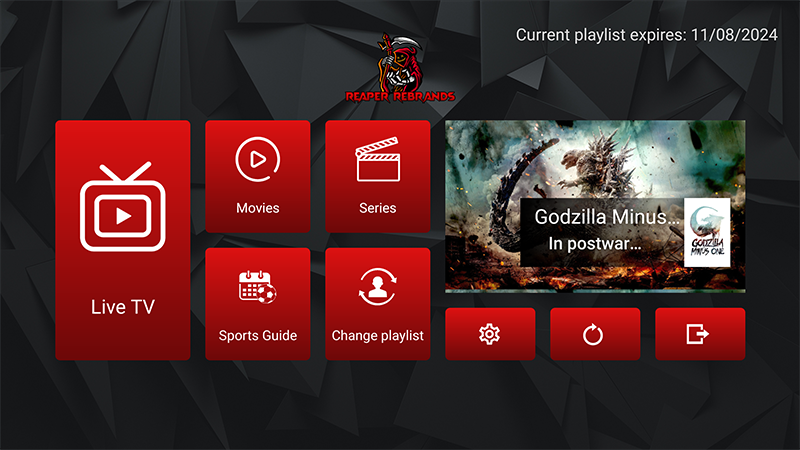Choose the Change playlist text label
This screenshot has width=800, height=450.
click(x=377, y=336)
